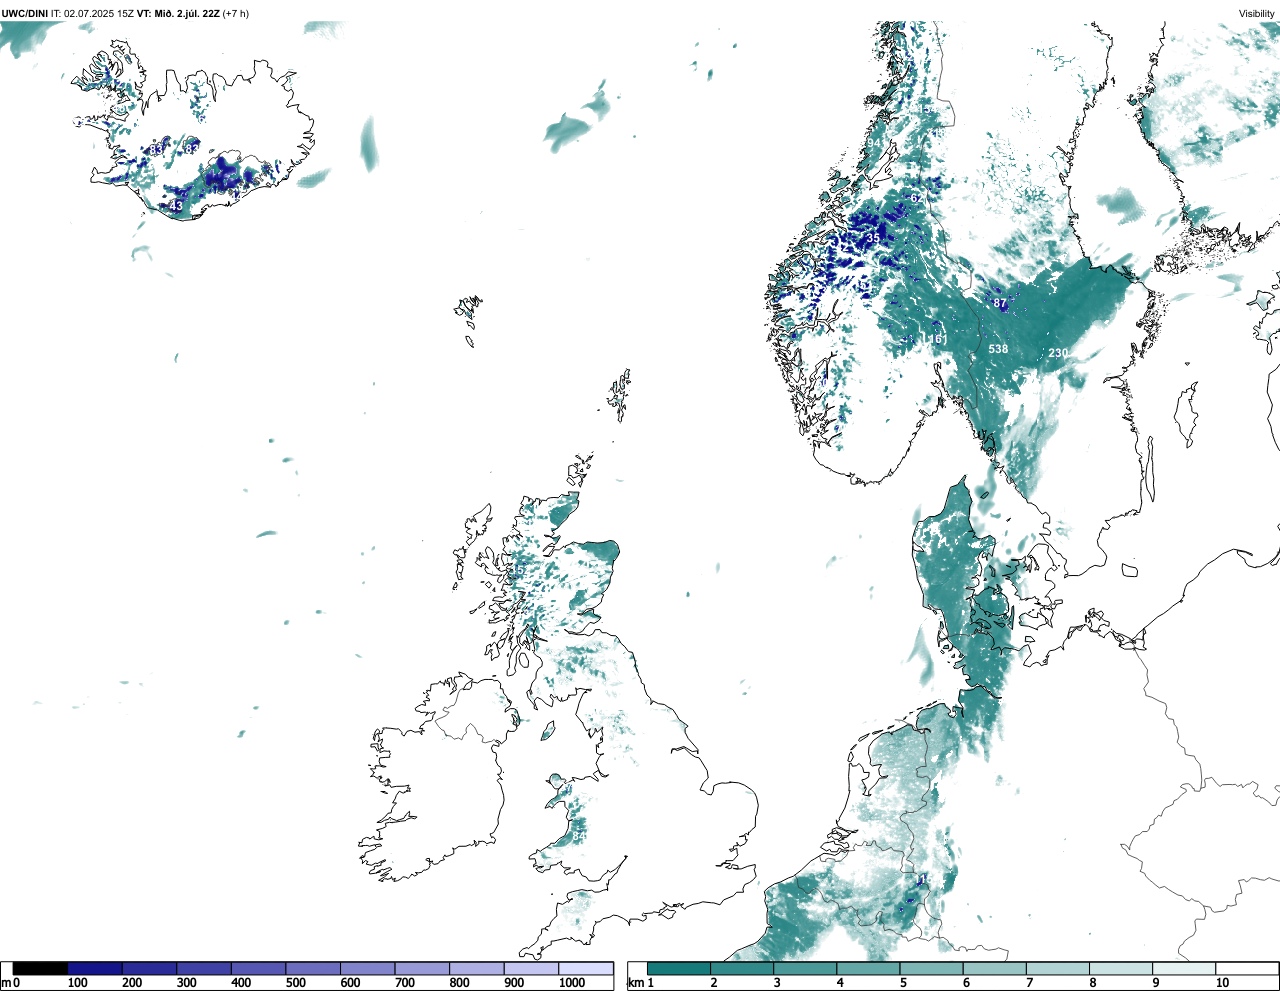Select the '43' value on Iceland's south coast
1280x991 pixels.
tap(176, 206)
